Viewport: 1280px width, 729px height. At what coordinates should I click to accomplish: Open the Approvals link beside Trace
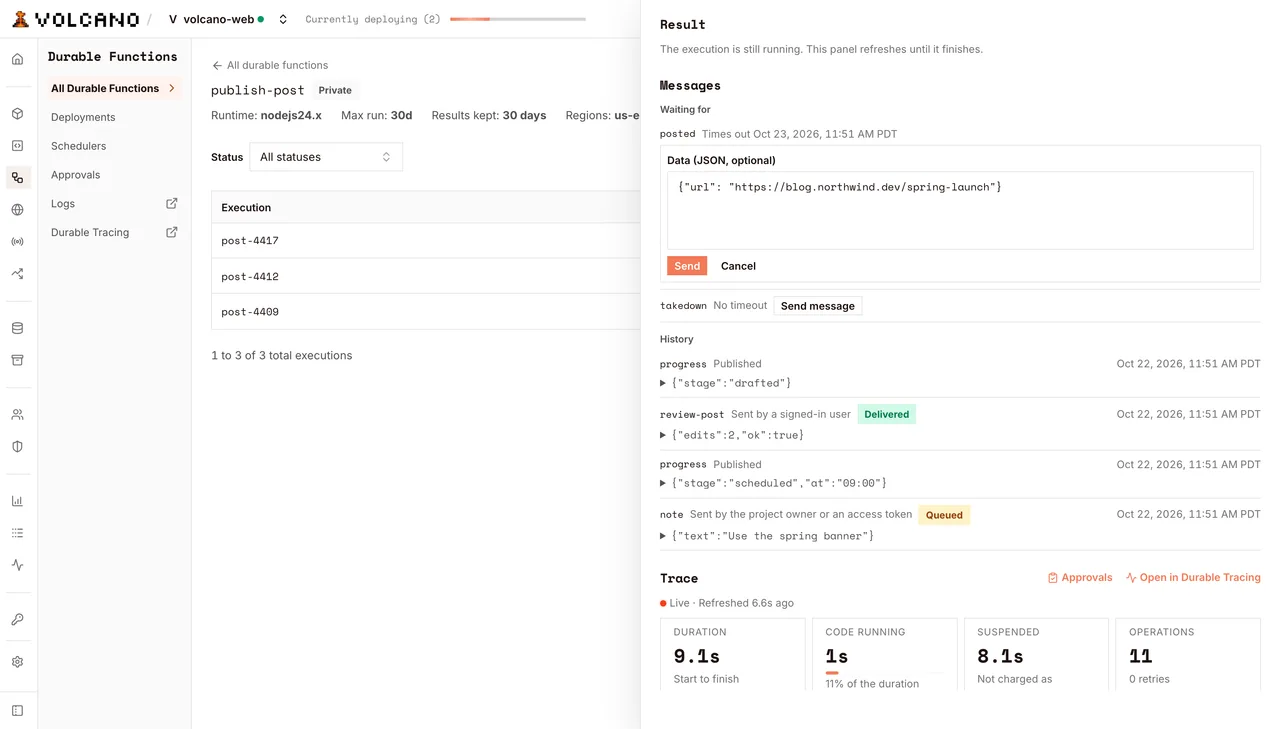point(1080,578)
